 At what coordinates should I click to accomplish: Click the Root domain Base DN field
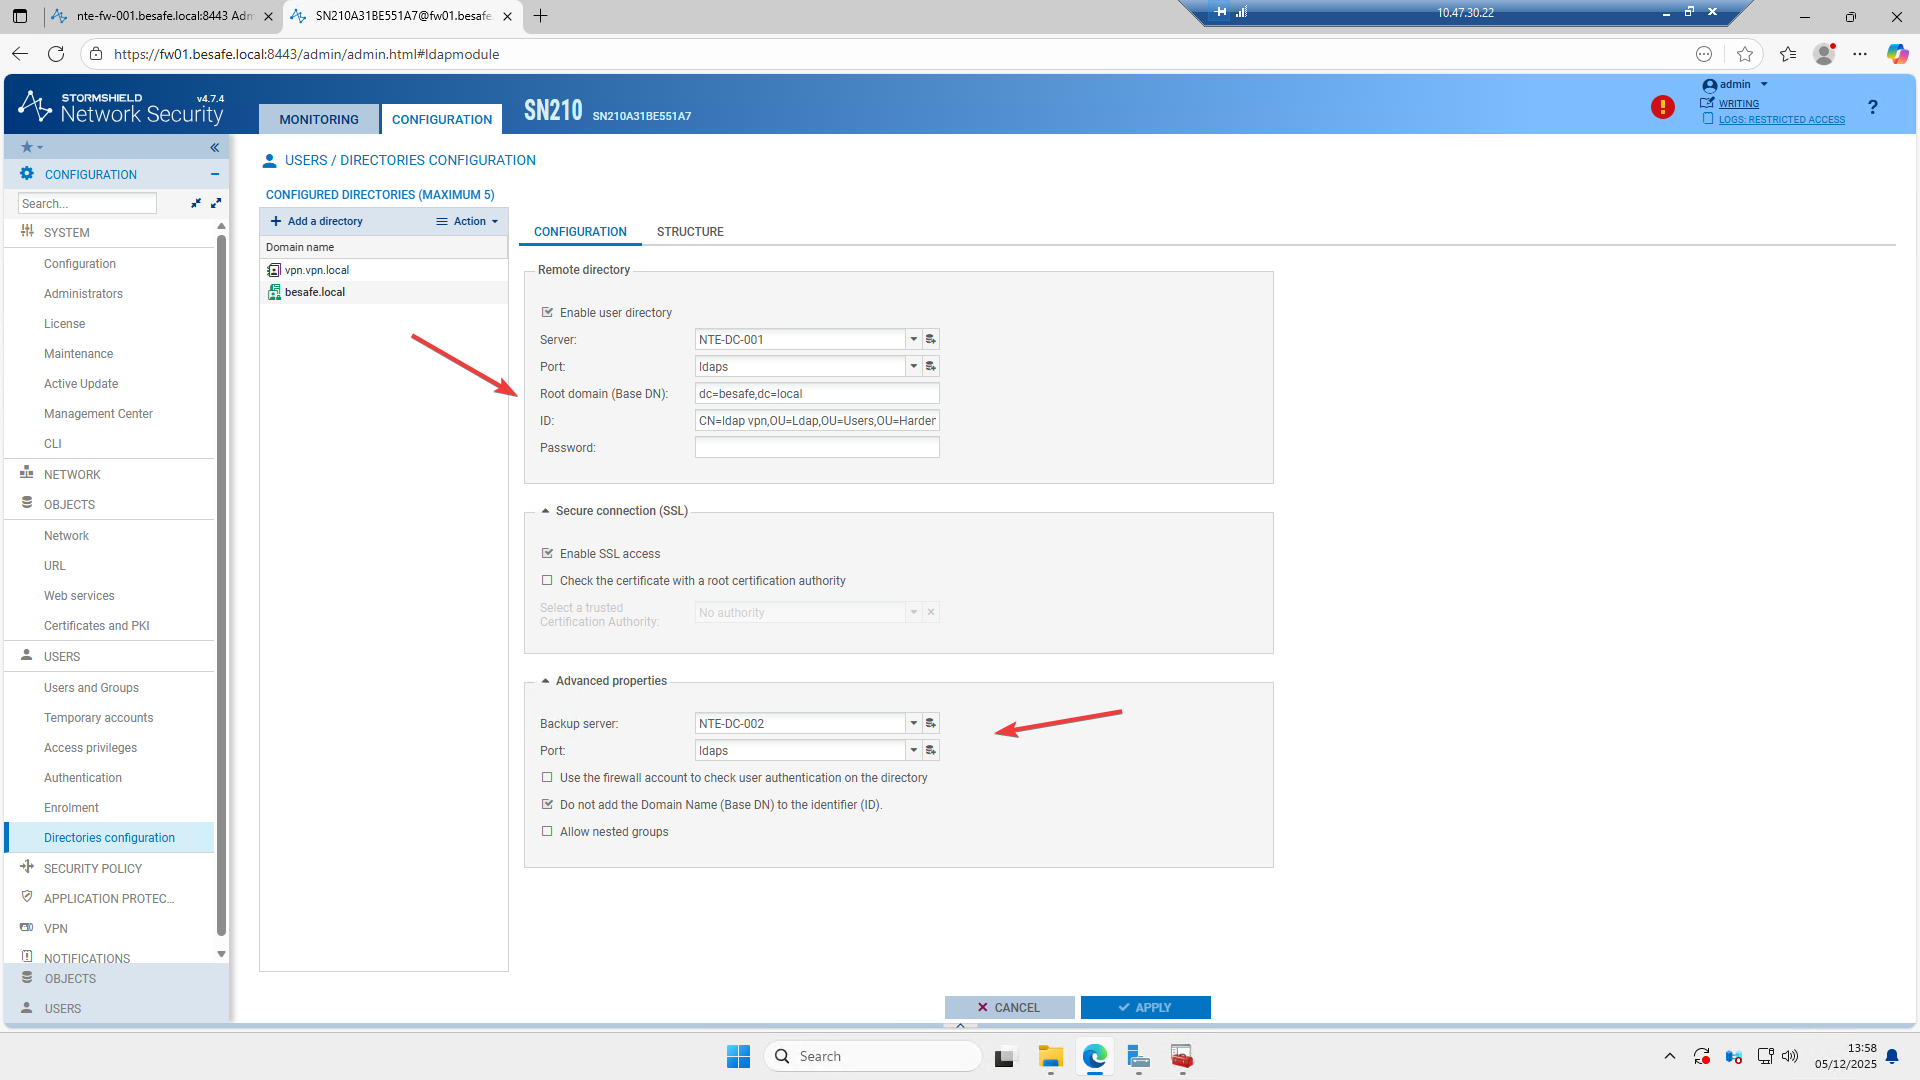817,394
